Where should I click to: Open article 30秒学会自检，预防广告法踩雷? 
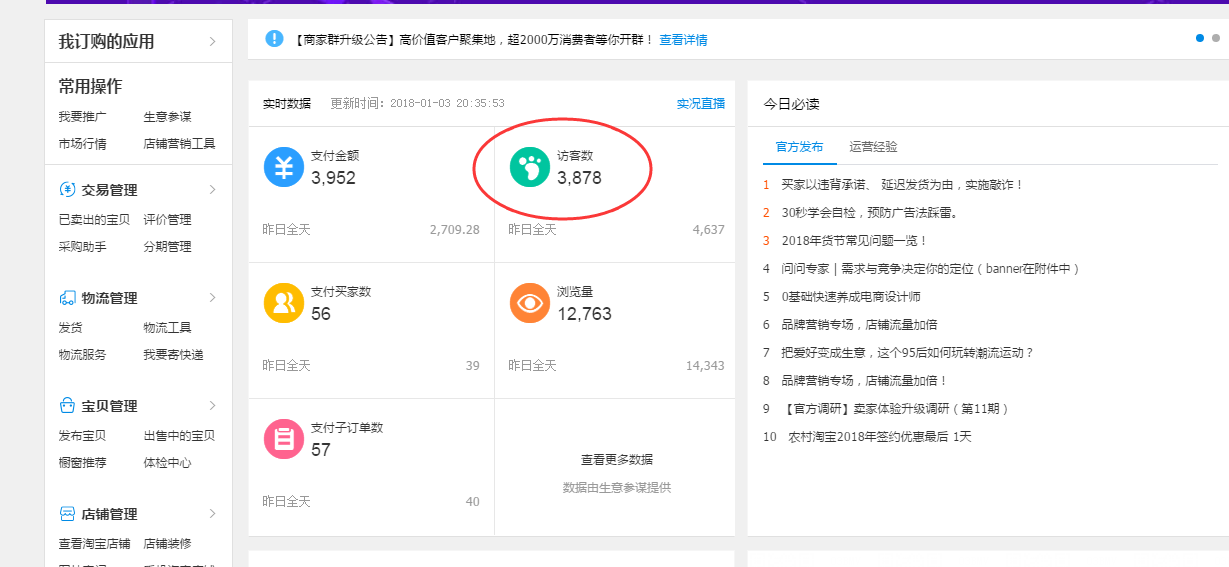(x=869, y=213)
